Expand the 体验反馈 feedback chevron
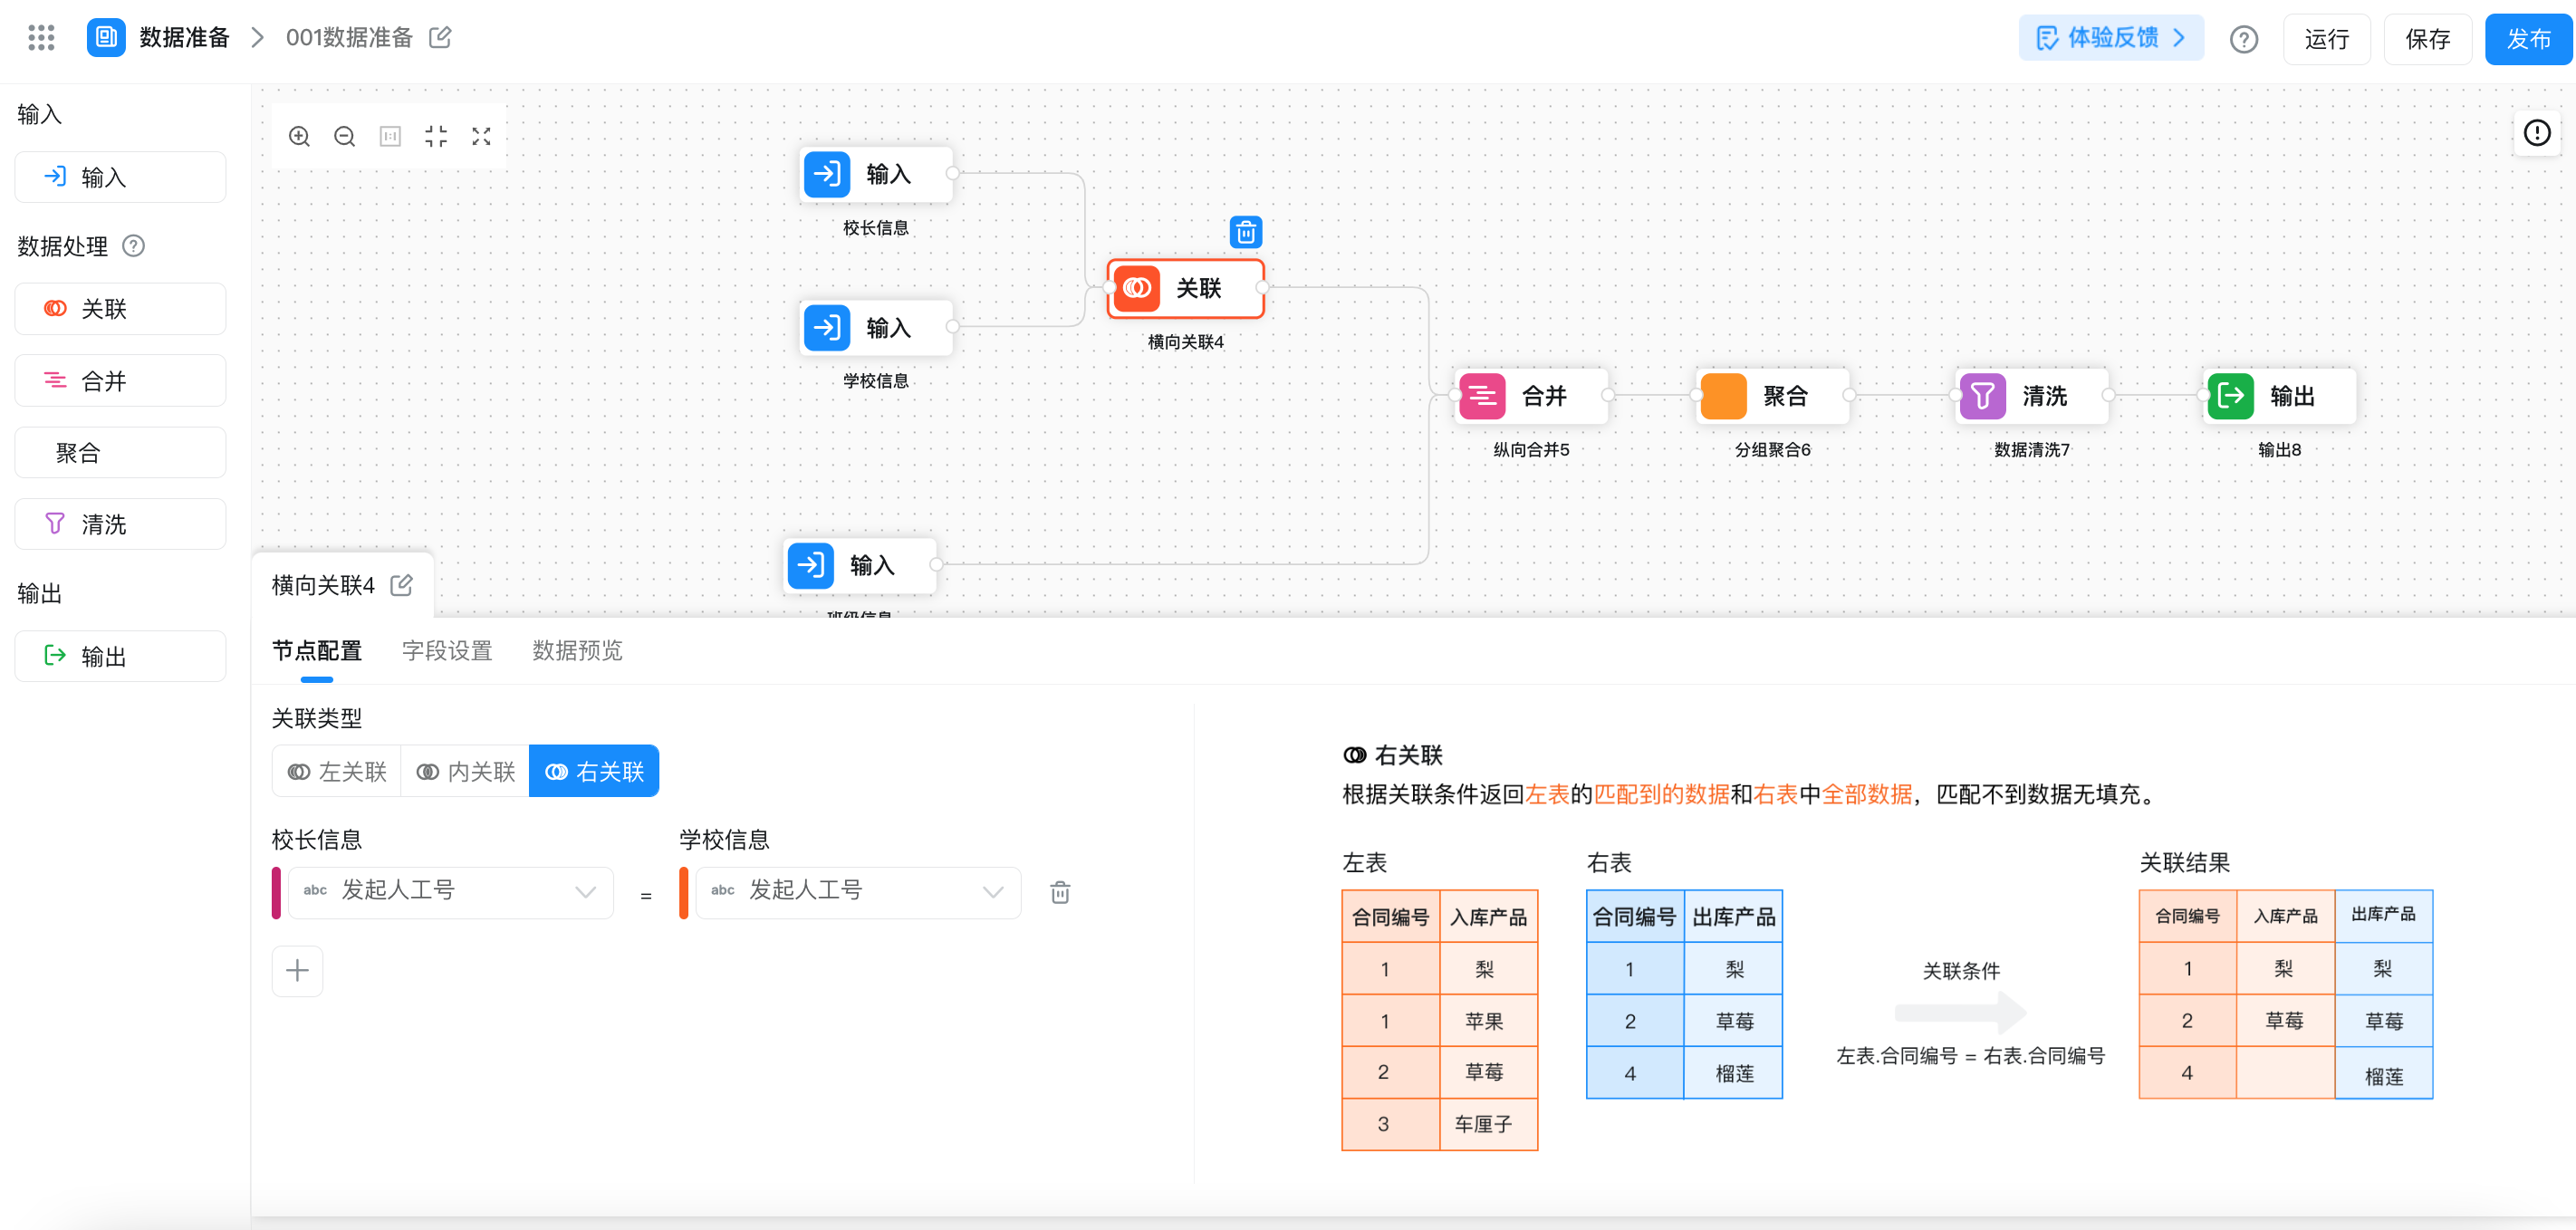The image size is (2576, 1230). [x=2180, y=38]
